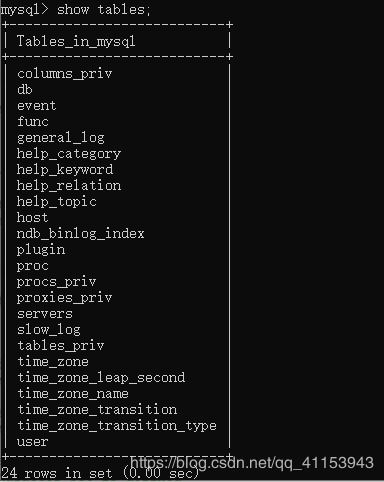Select proxies_priv table name

tap(65, 298)
